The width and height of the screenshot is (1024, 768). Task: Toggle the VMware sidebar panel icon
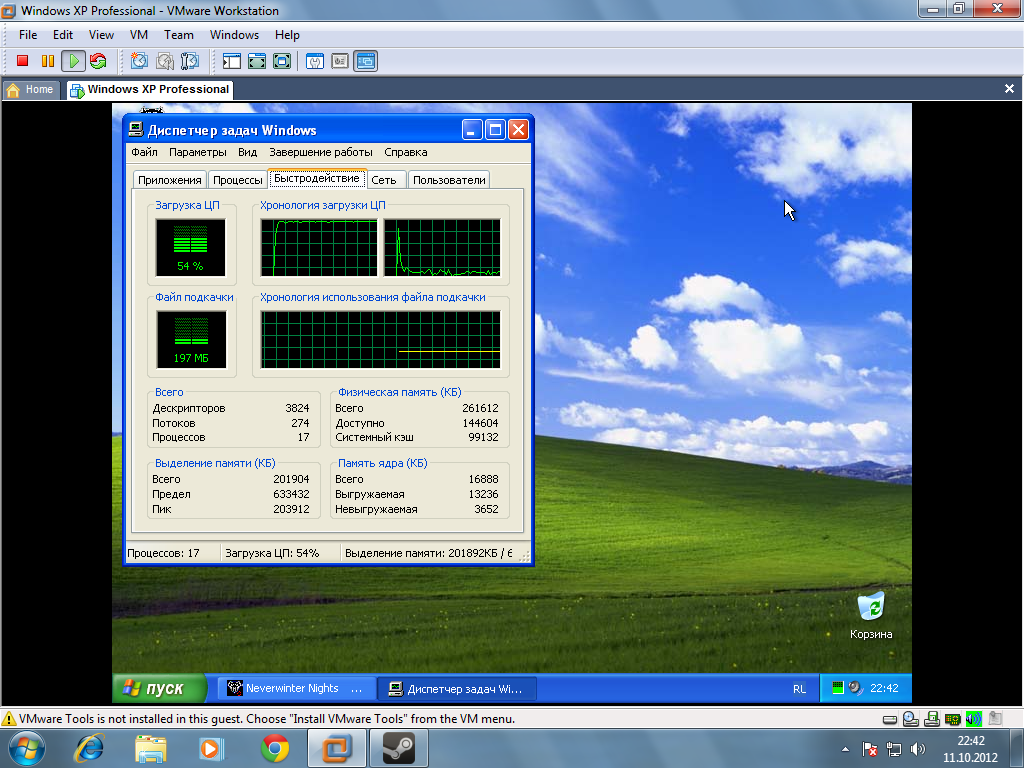tap(231, 61)
